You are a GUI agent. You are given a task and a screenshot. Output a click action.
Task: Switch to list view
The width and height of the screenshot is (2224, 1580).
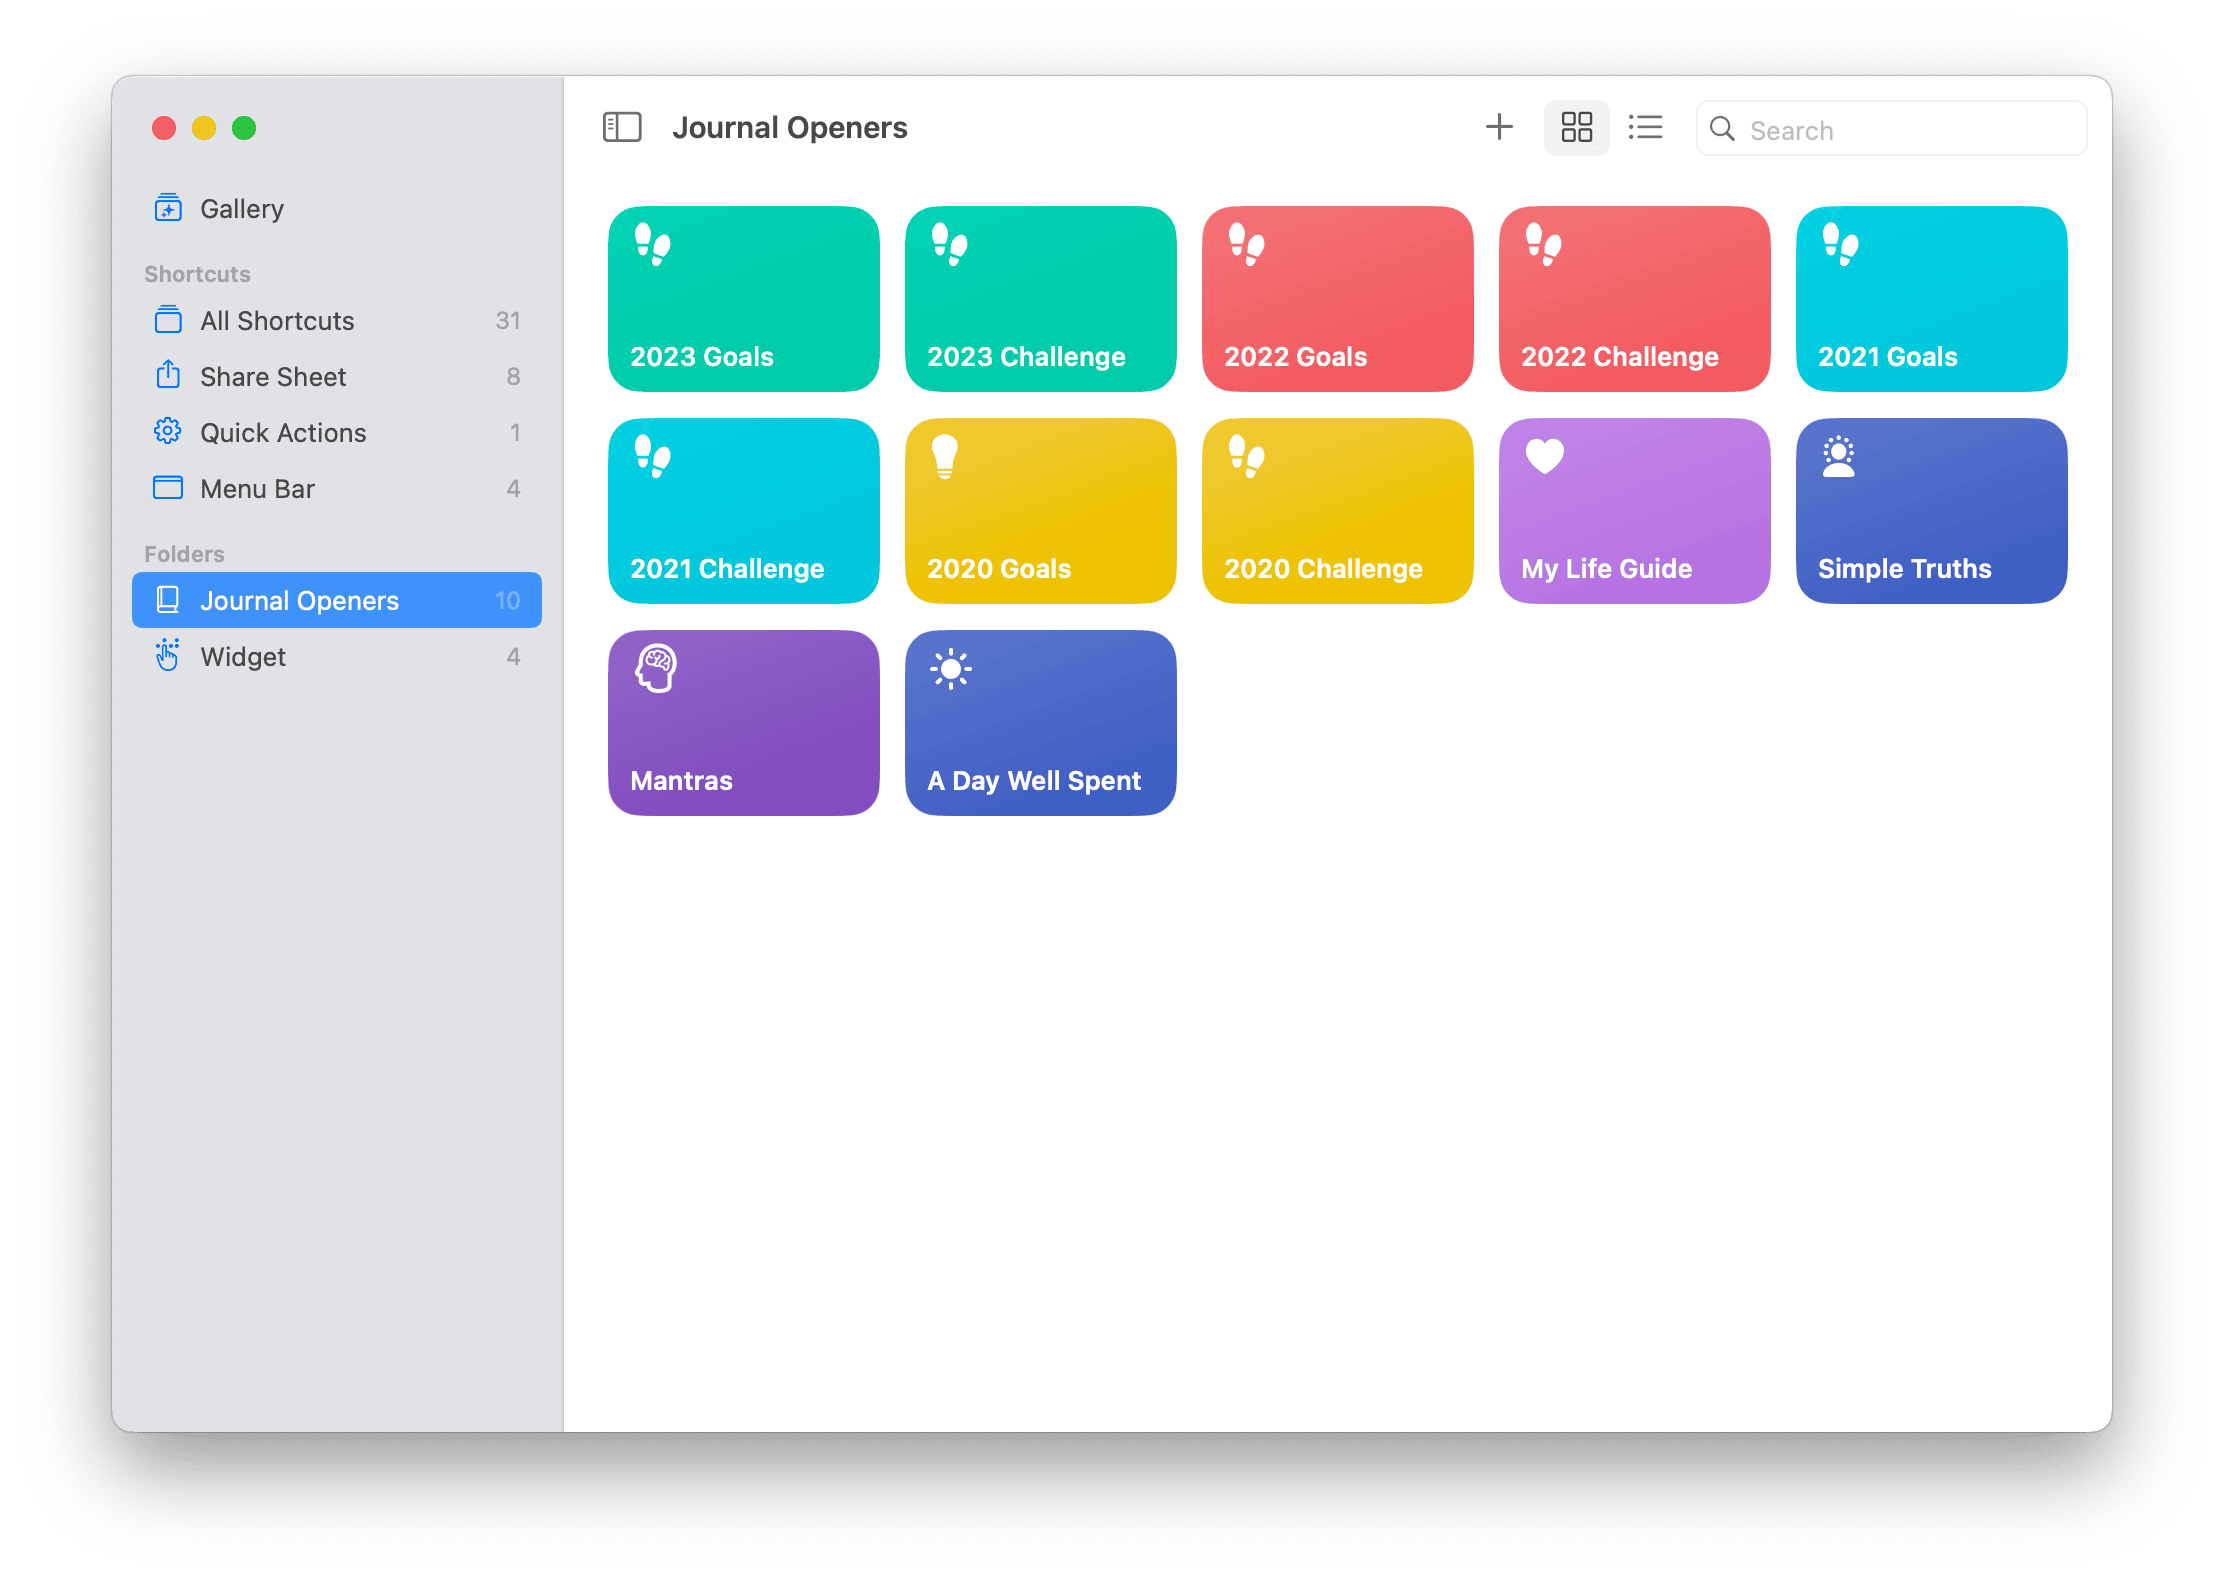click(1645, 128)
